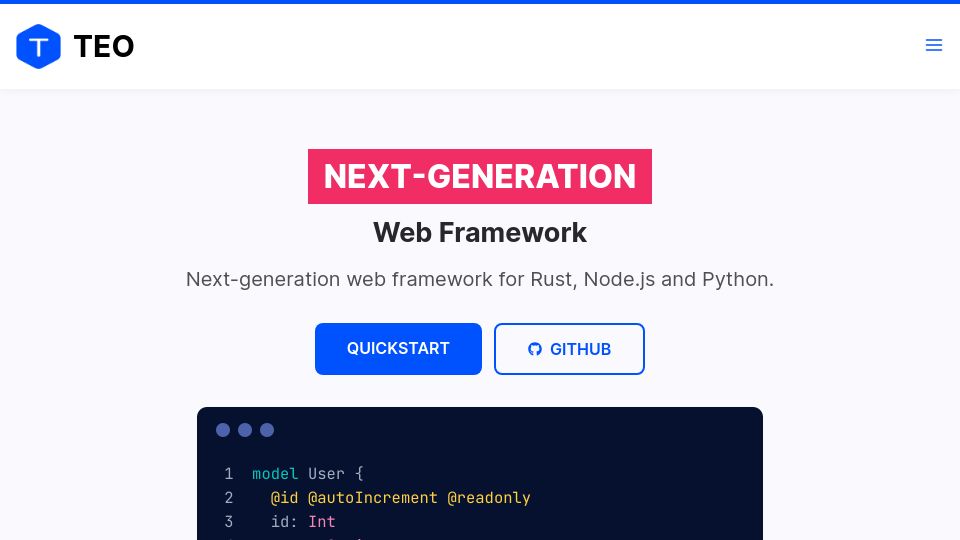Click the tagline mentioning Rust, Node.js and Python

479,279
